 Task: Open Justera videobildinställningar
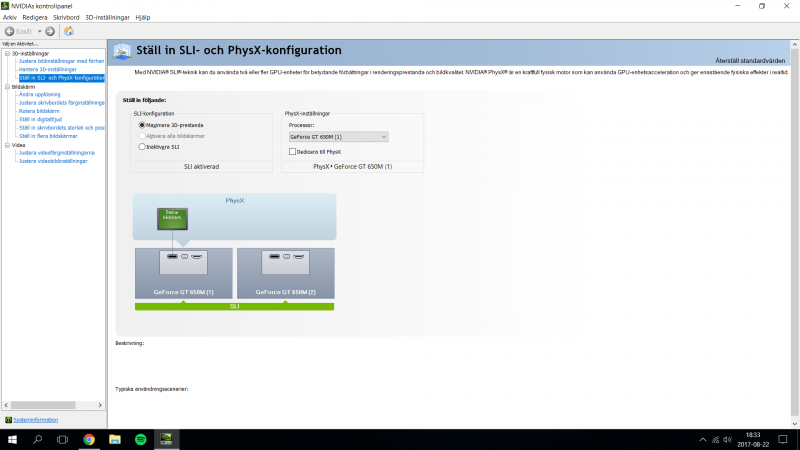click(53, 161)
